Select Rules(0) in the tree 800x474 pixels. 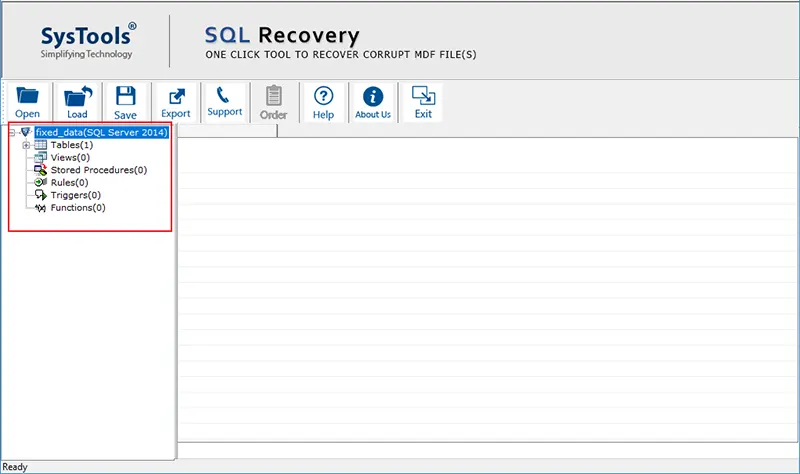(x=69, y=183)
